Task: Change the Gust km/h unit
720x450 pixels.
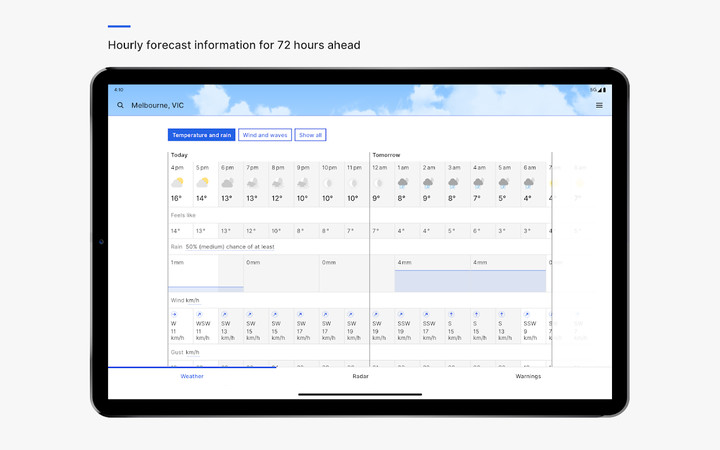Action: tap(192, 352)
